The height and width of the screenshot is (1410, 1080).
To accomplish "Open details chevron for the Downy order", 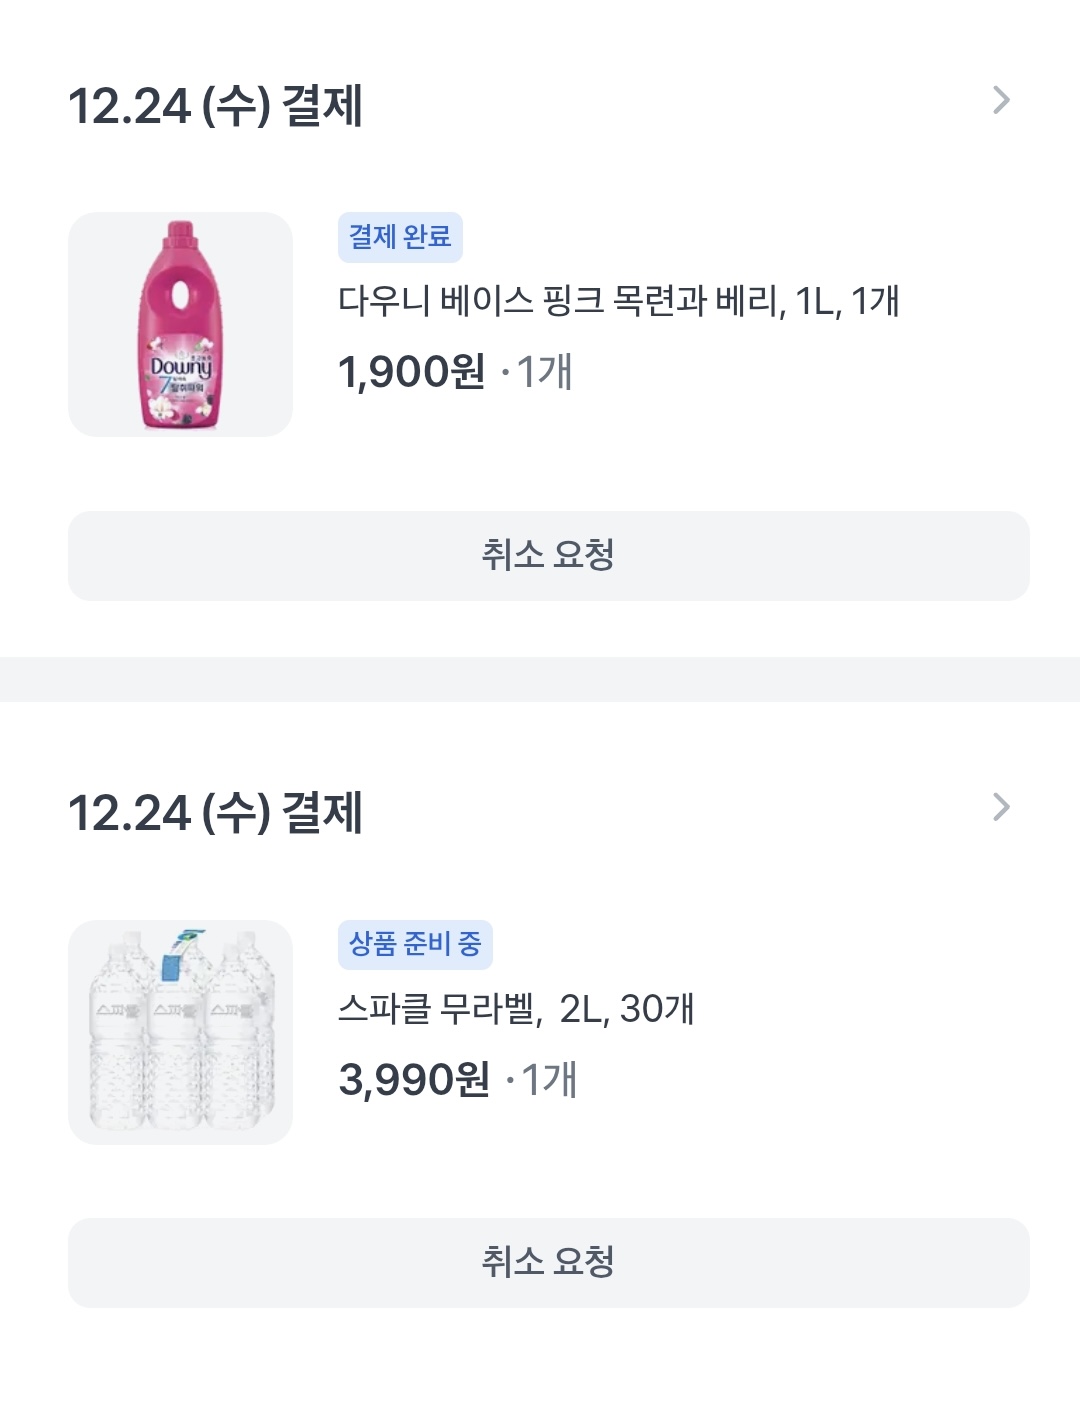I will click(1001, 100).
